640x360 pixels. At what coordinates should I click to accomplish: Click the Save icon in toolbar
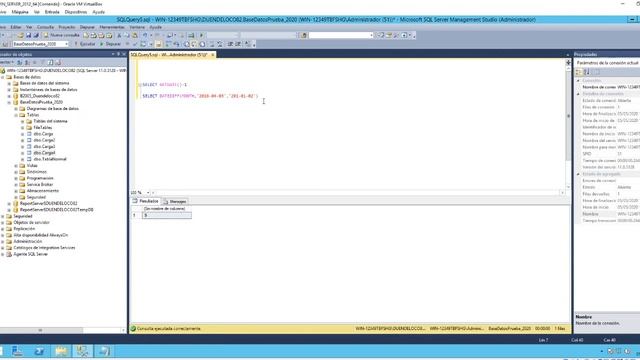[x=28, y=36]
